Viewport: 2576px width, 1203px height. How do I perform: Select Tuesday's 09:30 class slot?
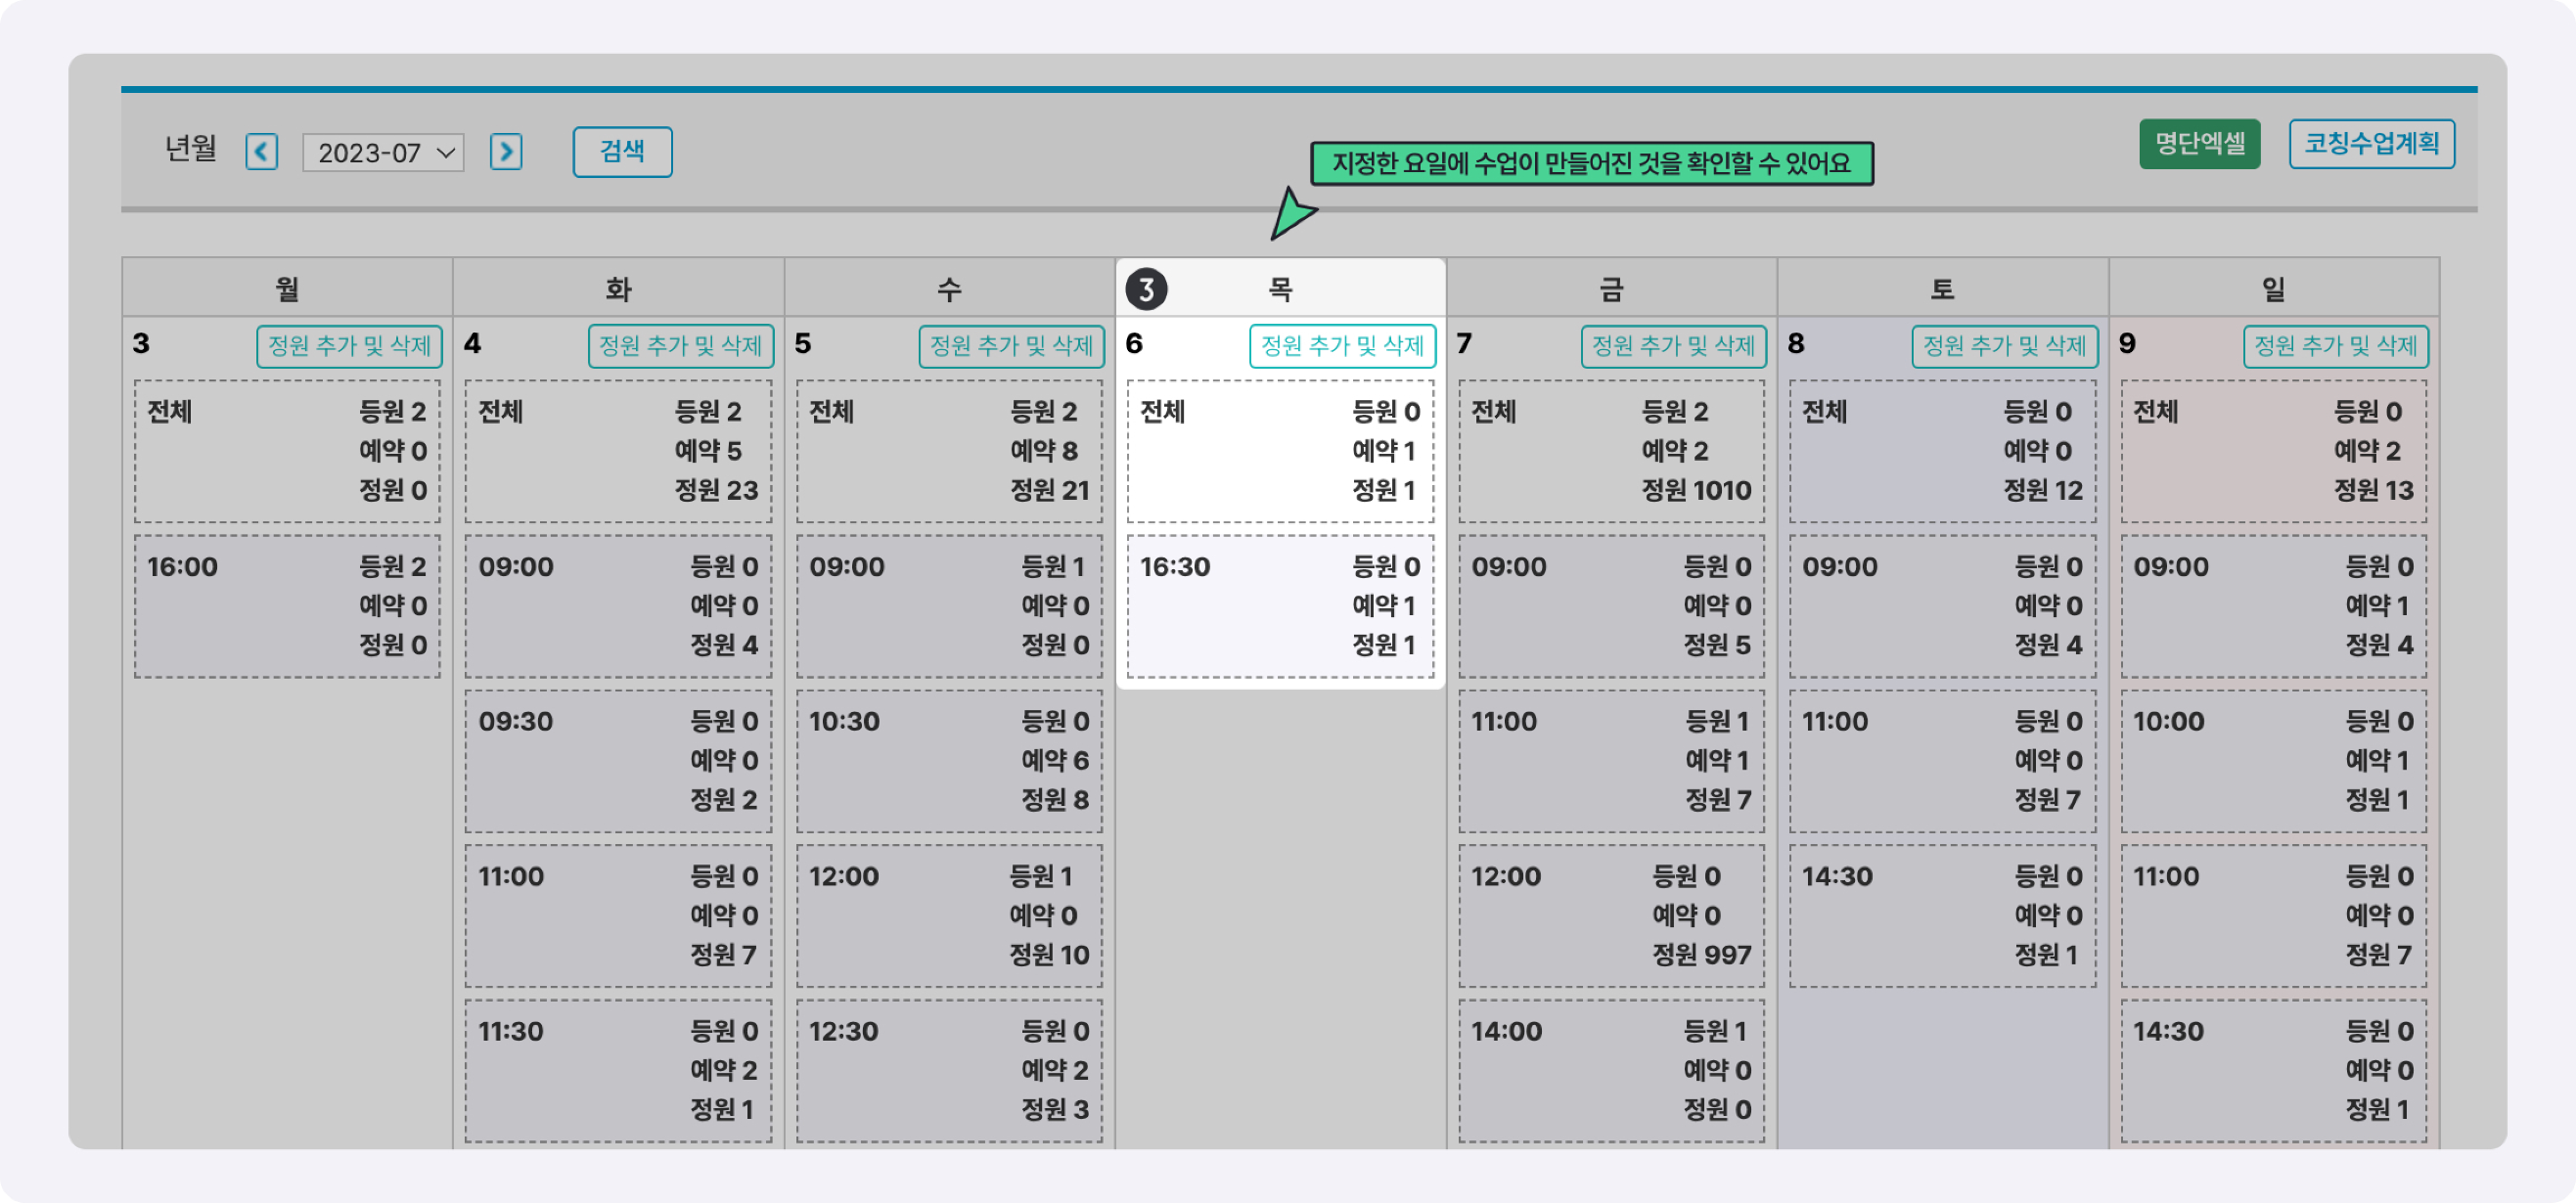(x=618, y=761)
